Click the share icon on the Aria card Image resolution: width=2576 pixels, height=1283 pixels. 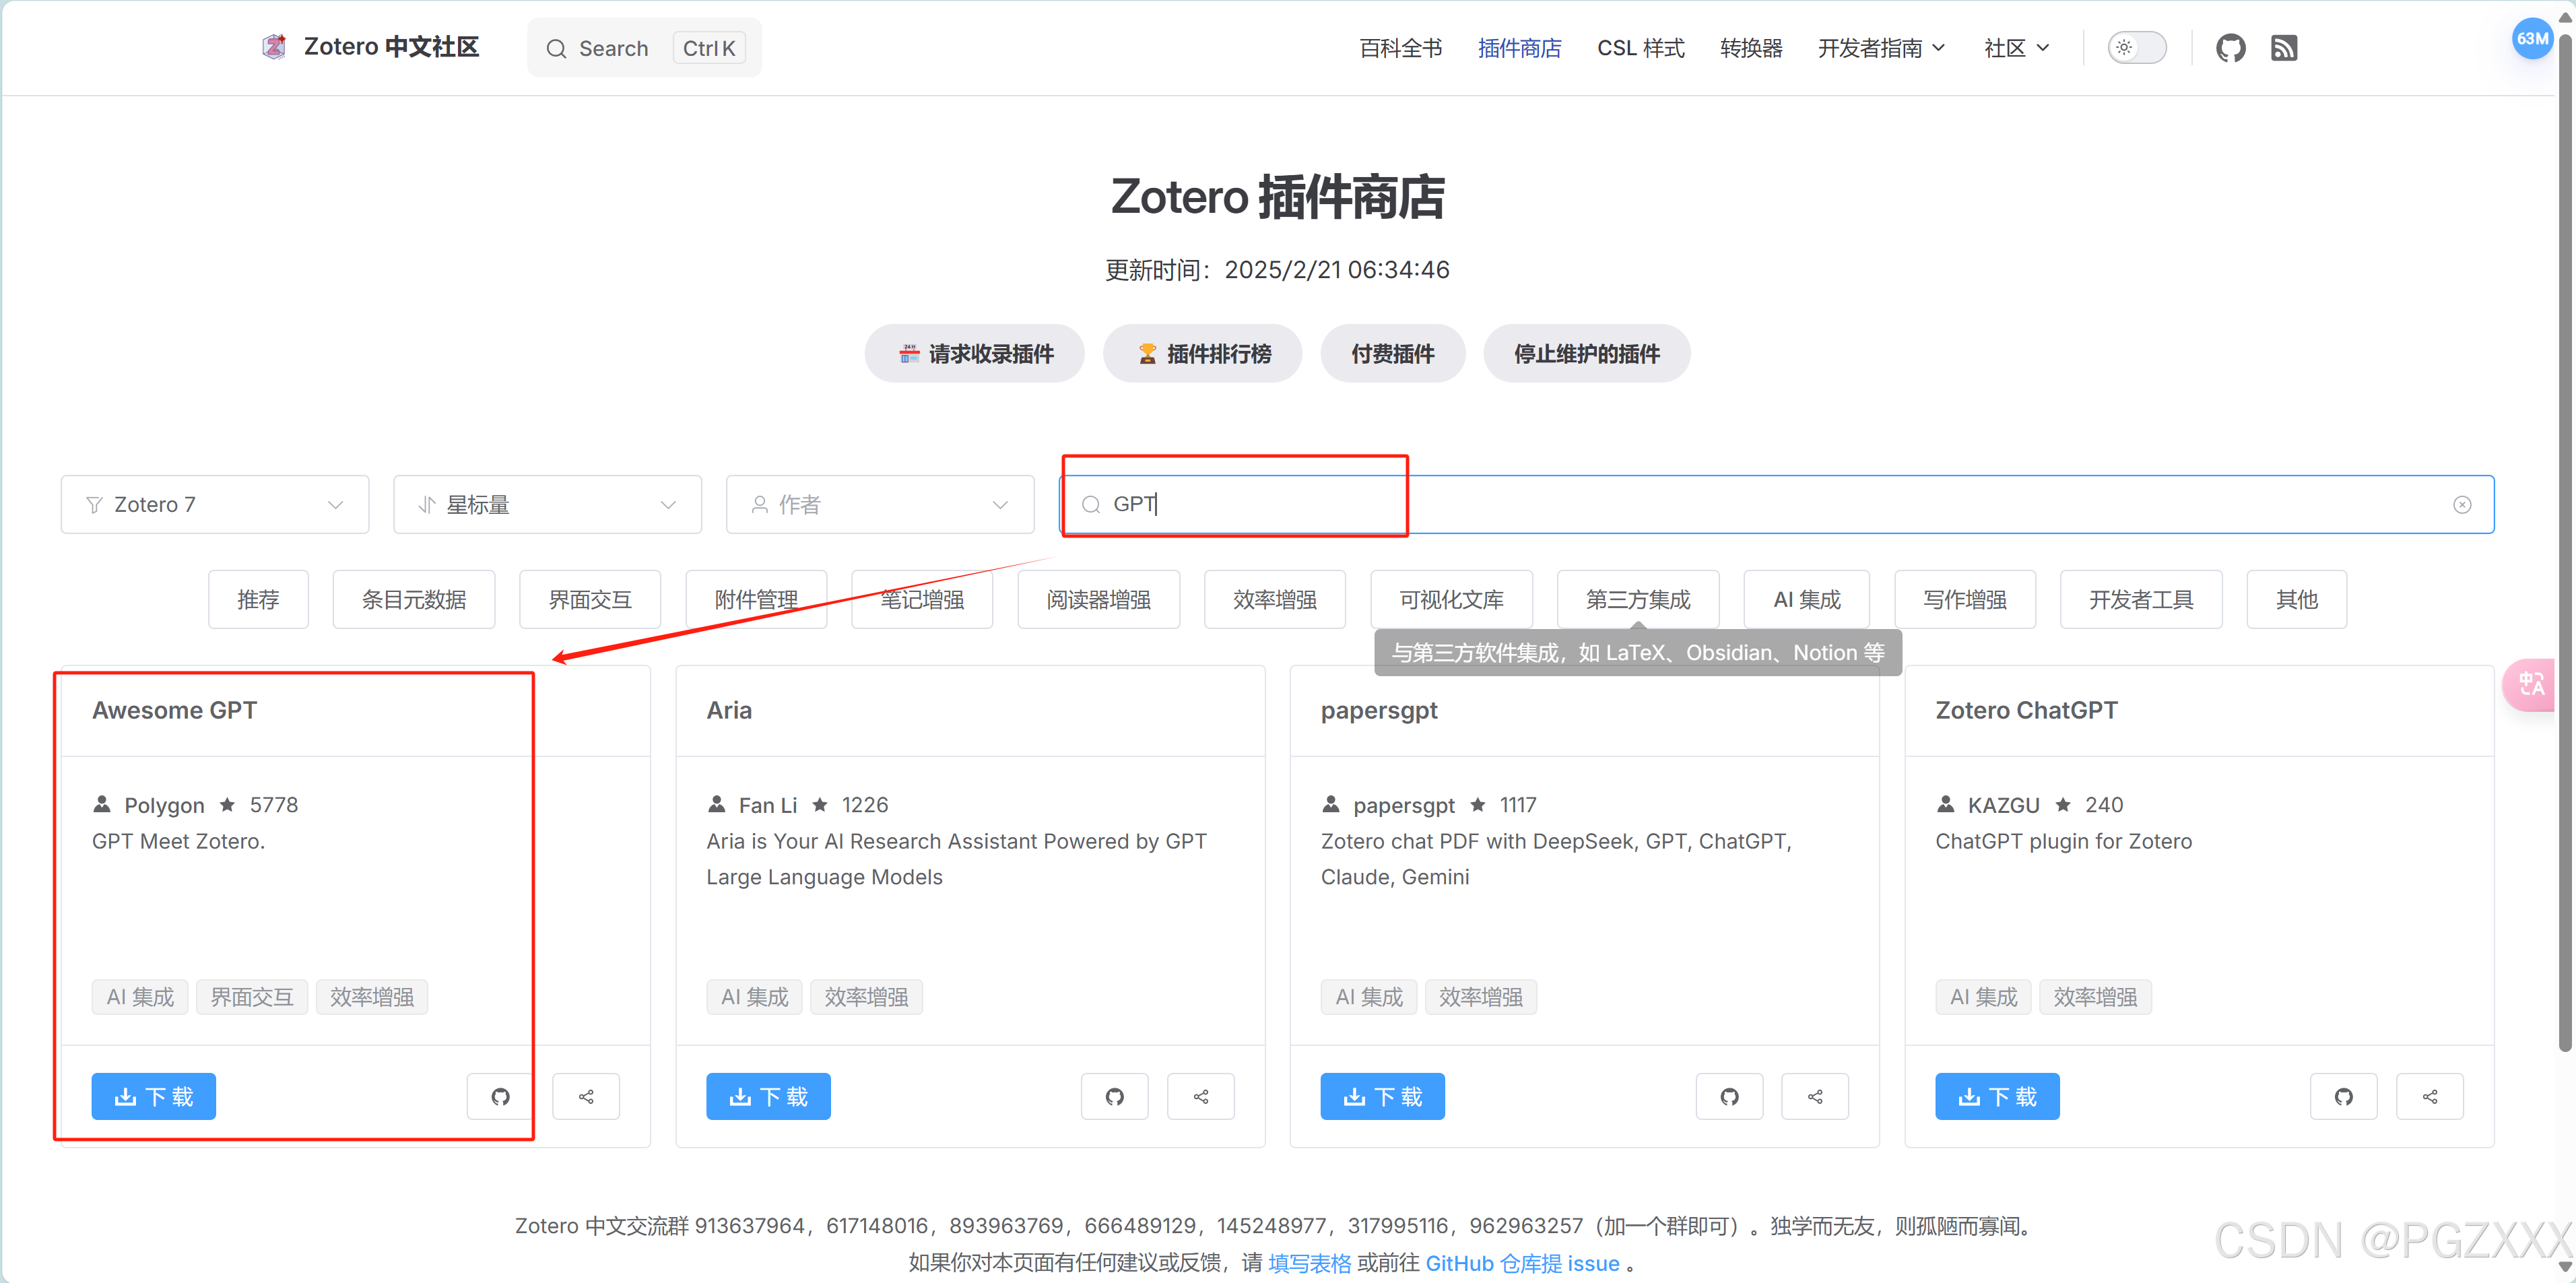[1201, 1097]
